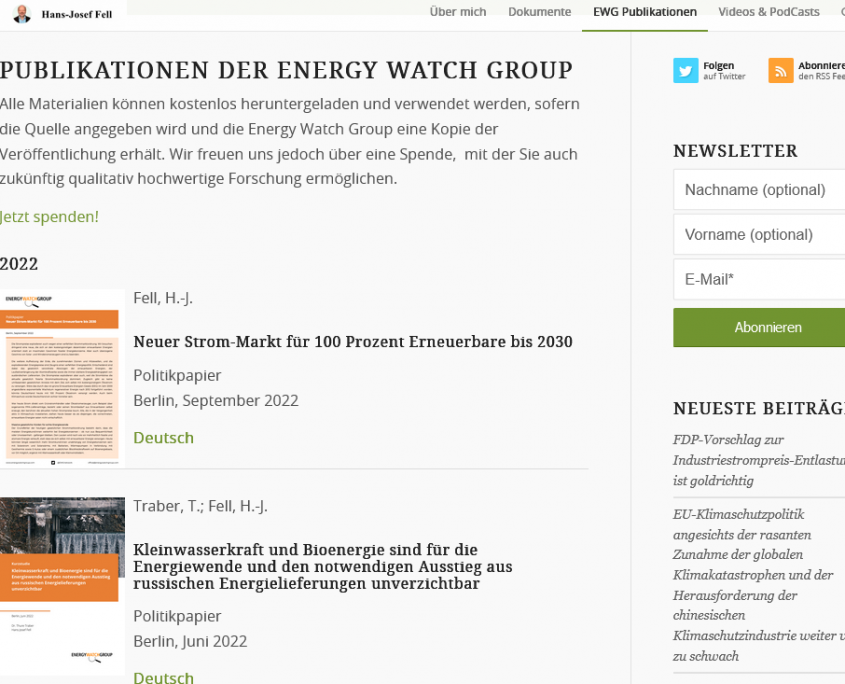The image size is (845, 684).
Task: Click into the E-Mail input field
Action: click(x=760, y=280)
